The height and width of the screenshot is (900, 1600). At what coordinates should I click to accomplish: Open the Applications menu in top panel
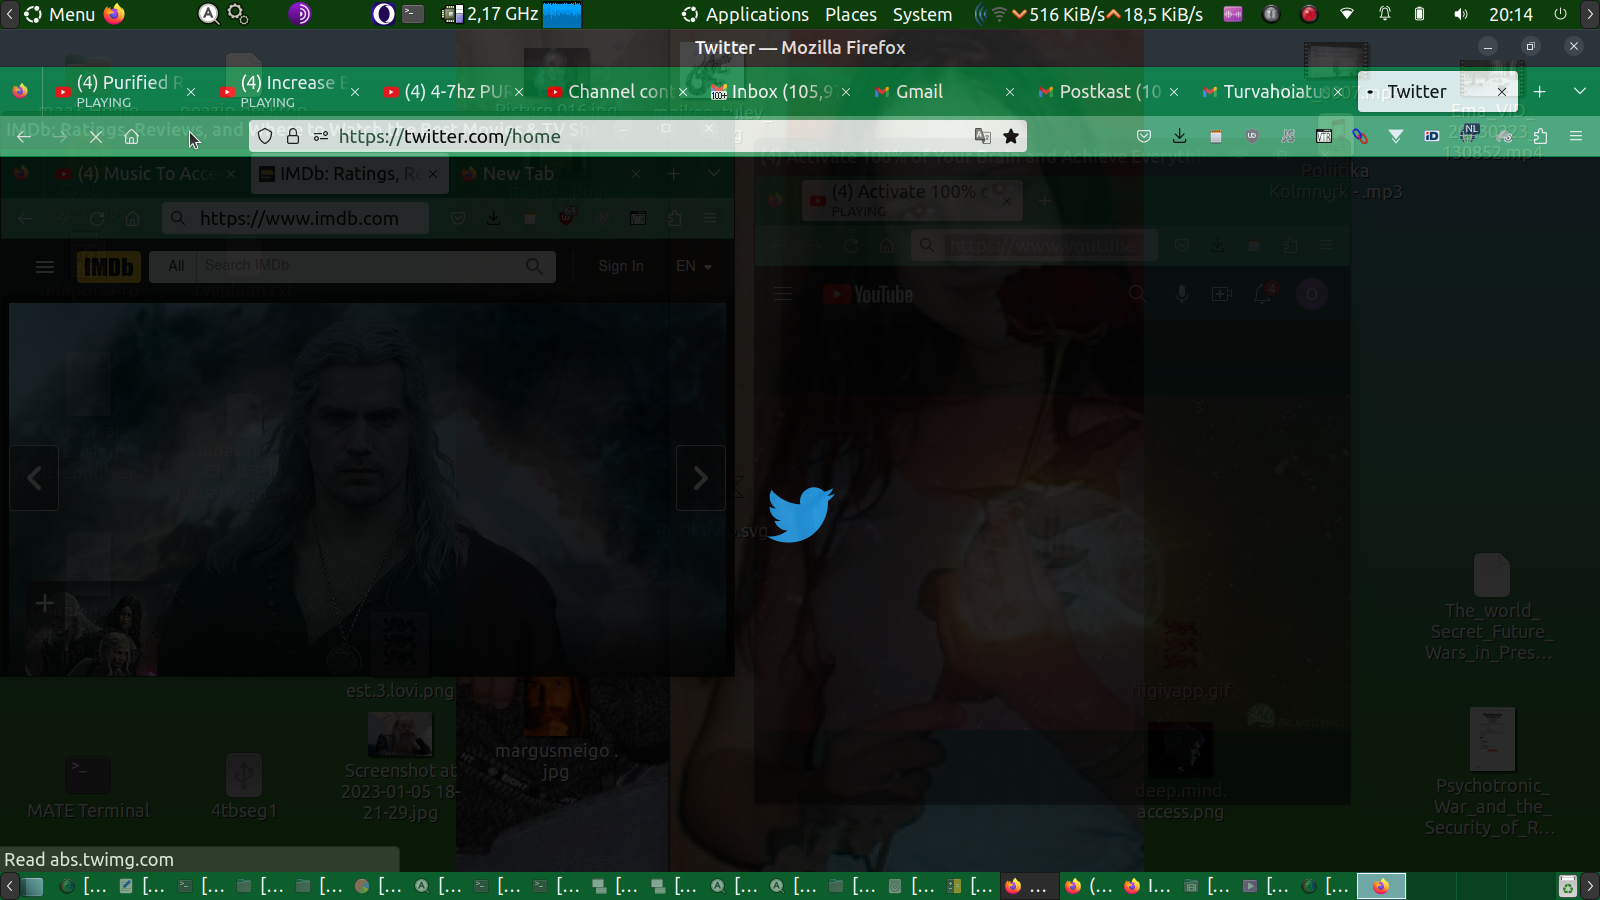745,14
